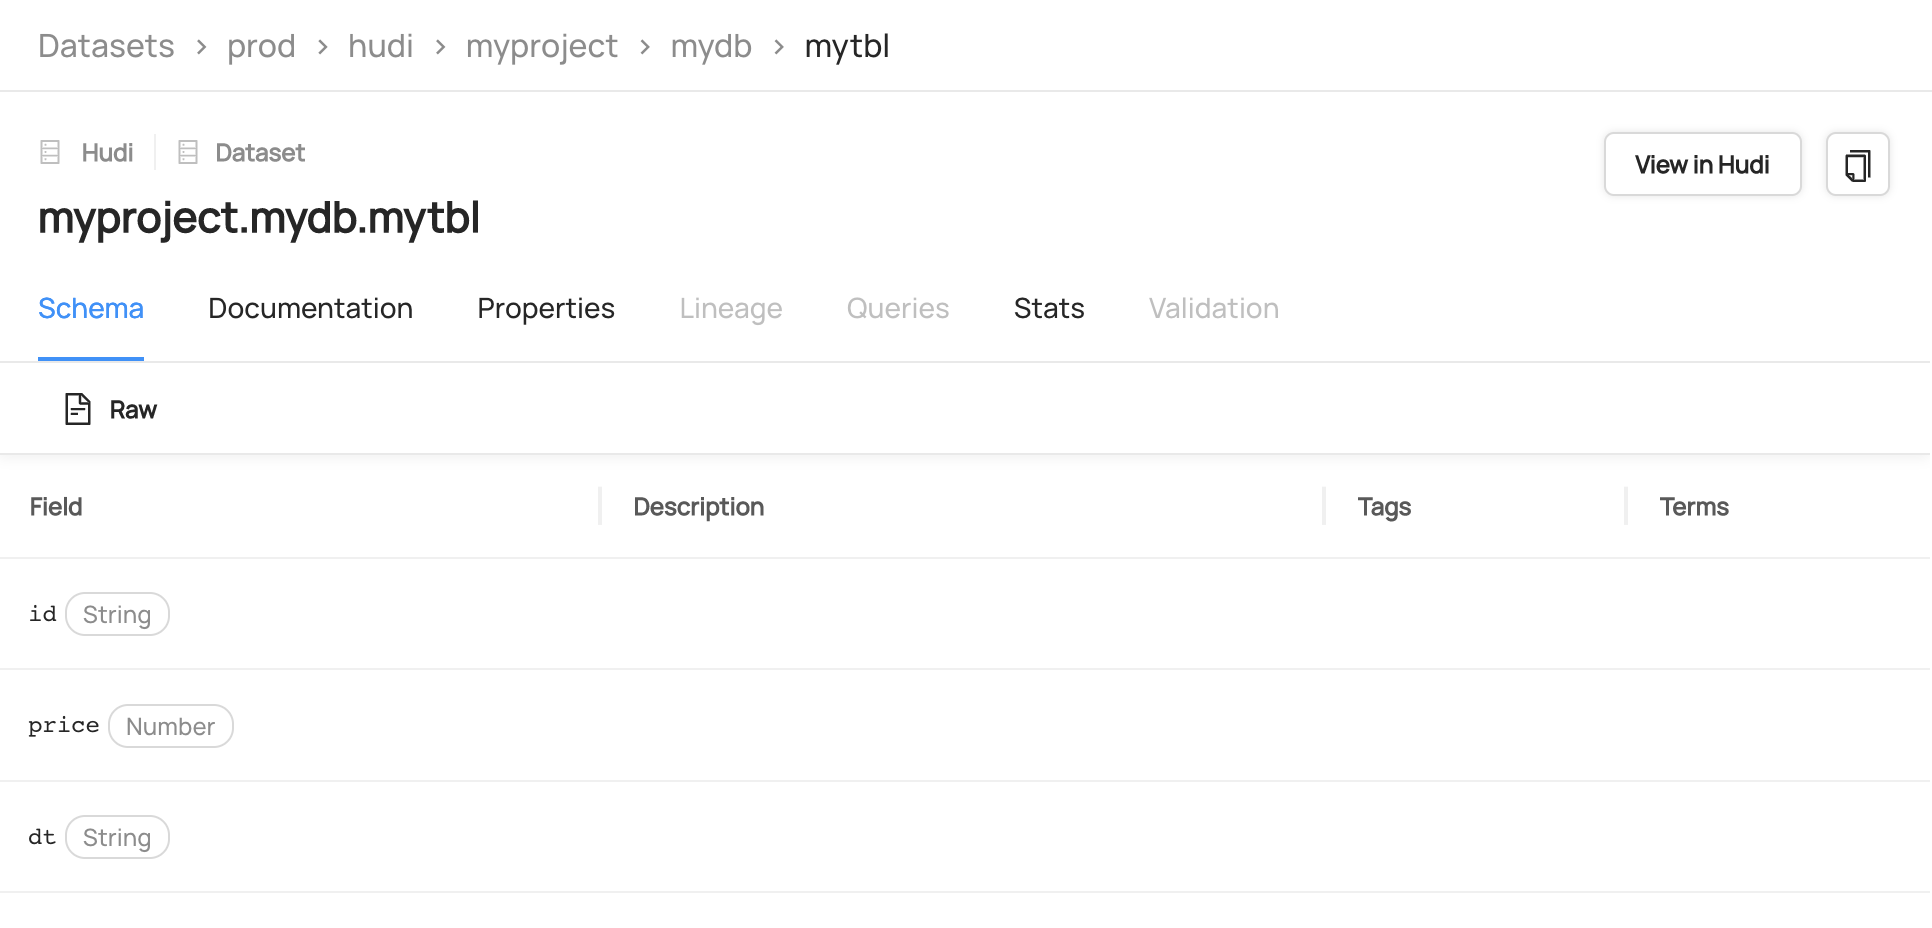Select the Stats tab

(1048, 309)
